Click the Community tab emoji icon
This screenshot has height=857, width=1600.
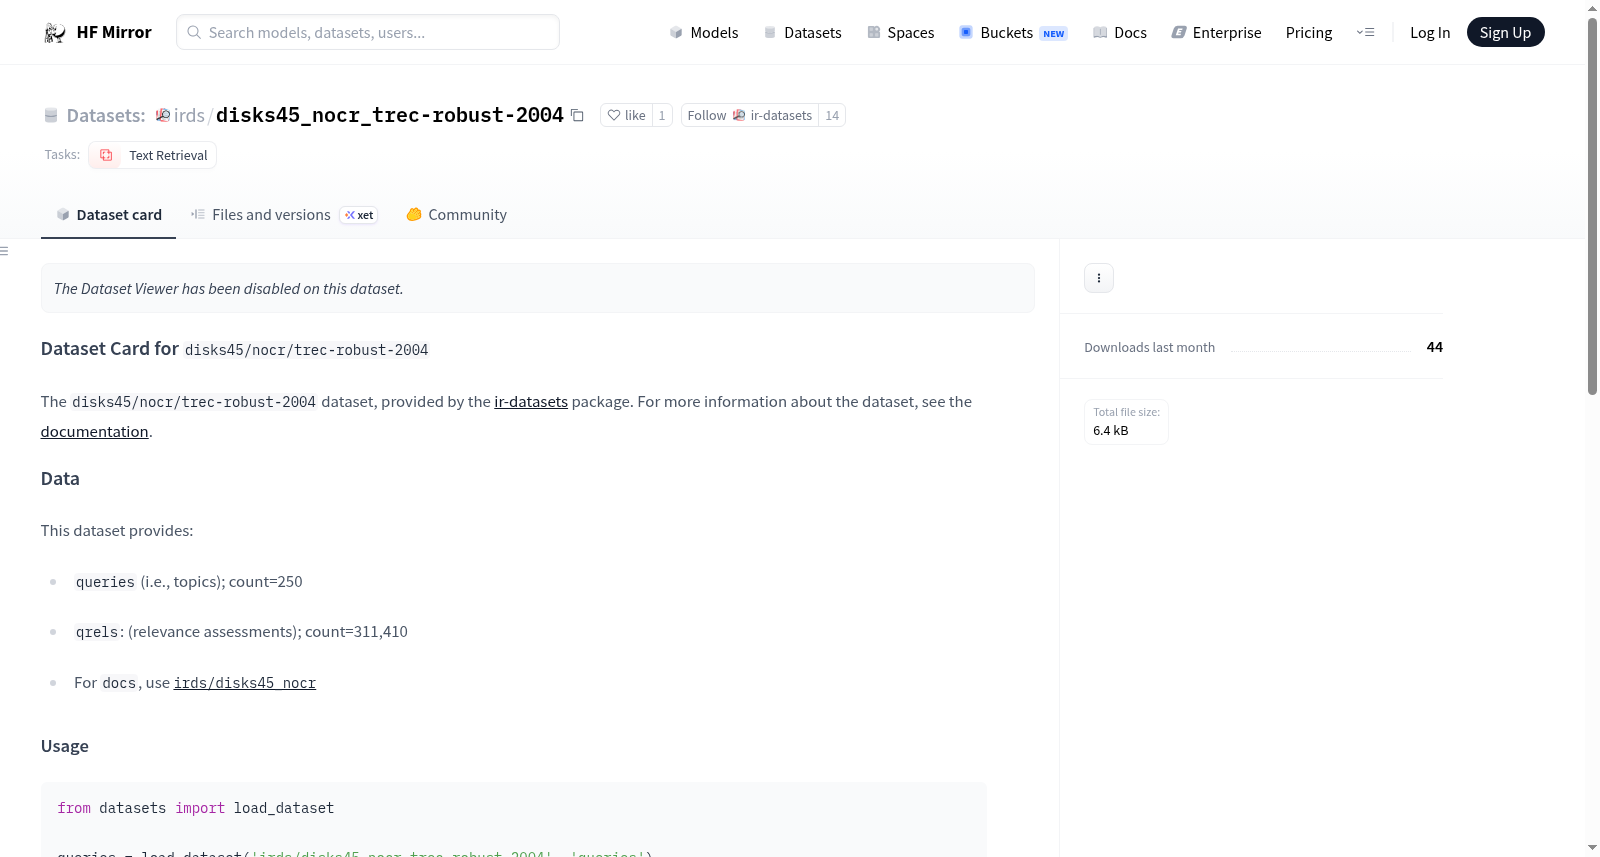point(414,214)
